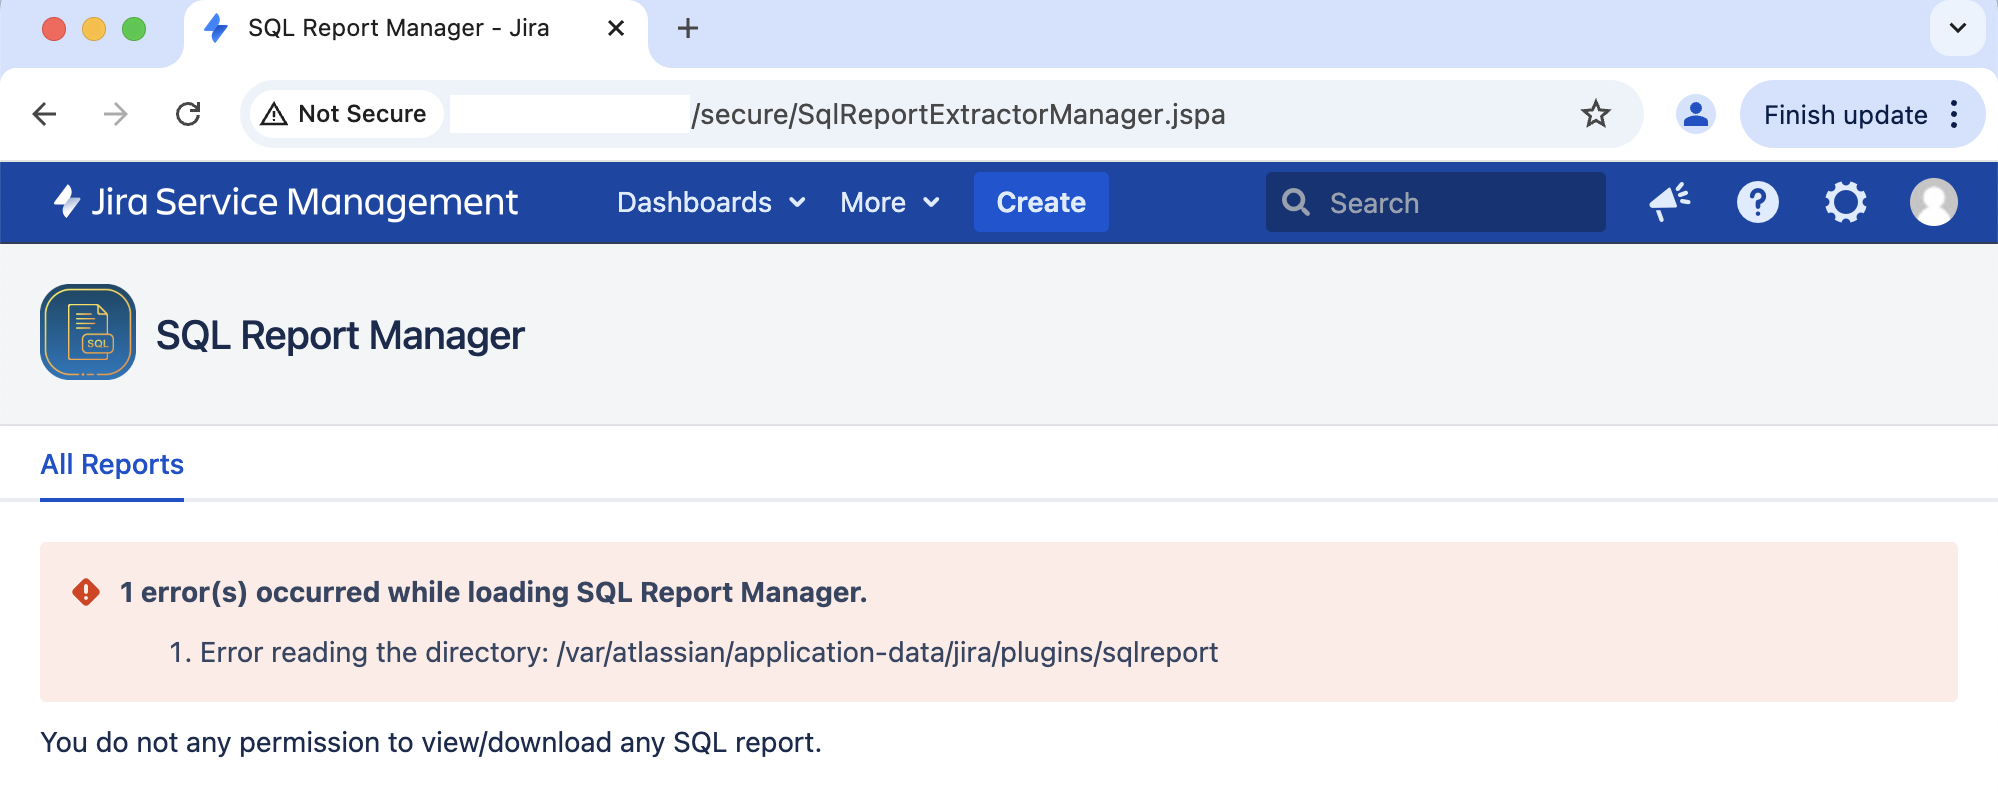Expand the Dashboards dropdown menu
This screenshot has width=1998, height=802.
[x=711, y=203]
